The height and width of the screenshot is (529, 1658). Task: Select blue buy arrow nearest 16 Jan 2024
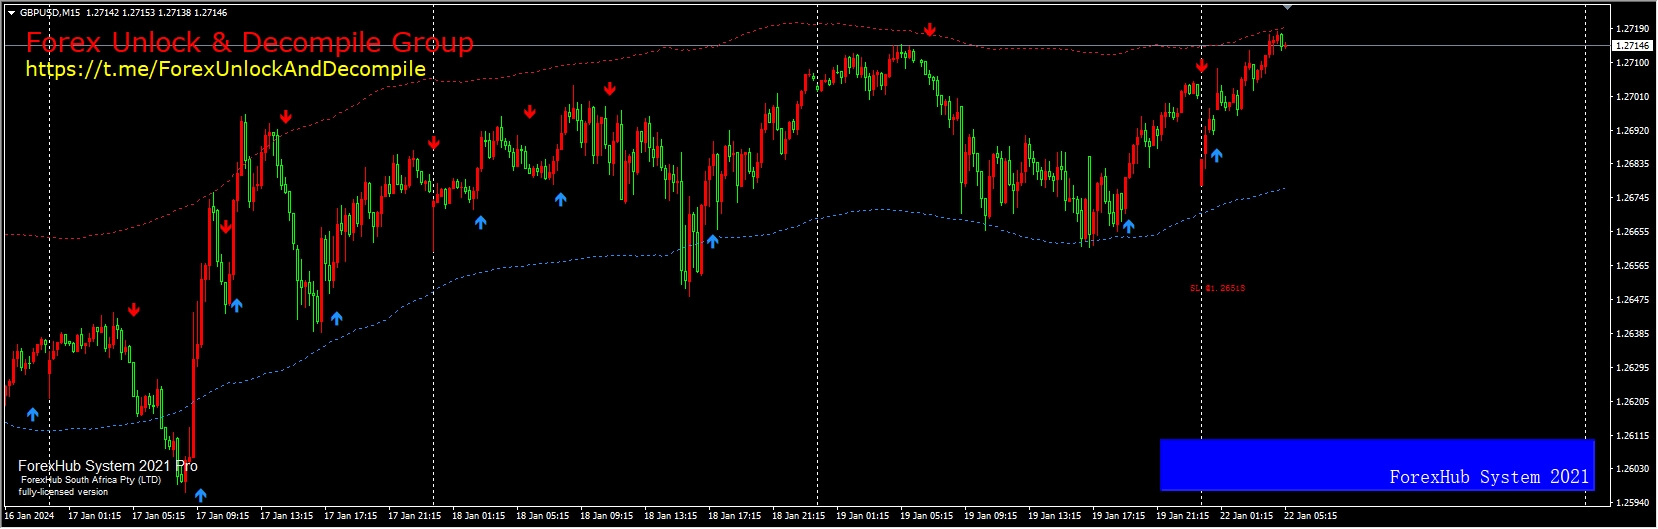click(x=33, y=414)
